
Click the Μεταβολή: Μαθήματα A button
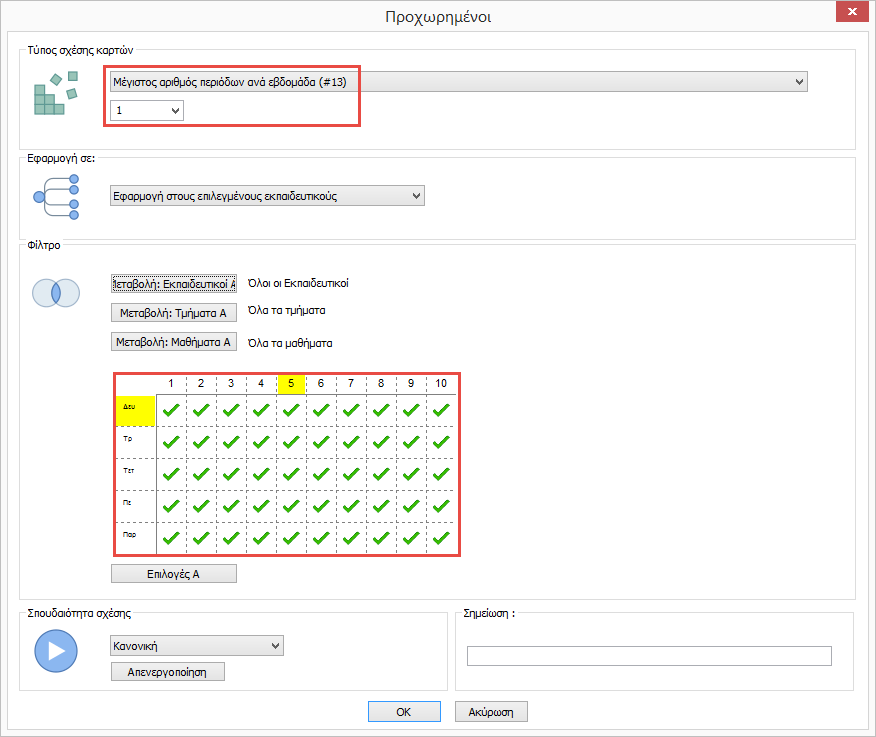pos(173,342)
